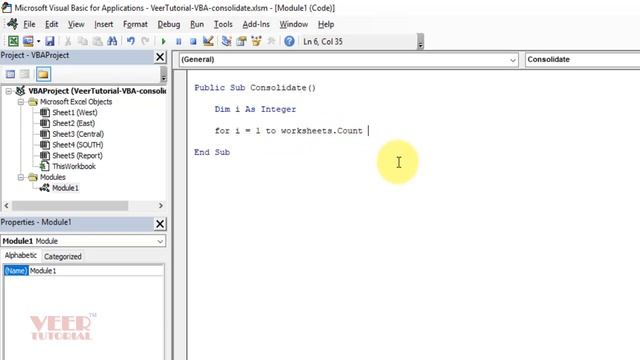The width and height of the screenshot is (640, 360).
Task: Click the Module1 name property value field
Action: click(x=96, y=271)
